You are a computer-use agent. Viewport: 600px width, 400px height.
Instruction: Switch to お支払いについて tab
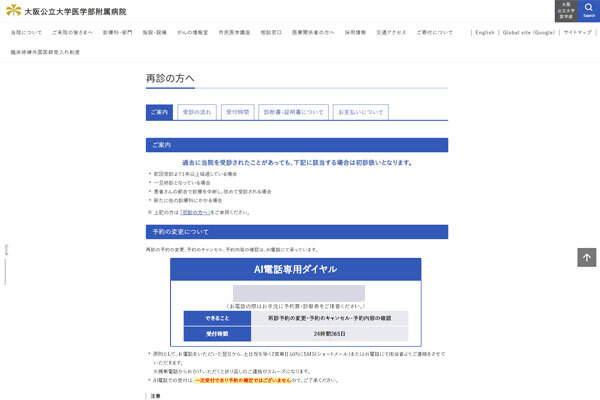pos(361,112)
